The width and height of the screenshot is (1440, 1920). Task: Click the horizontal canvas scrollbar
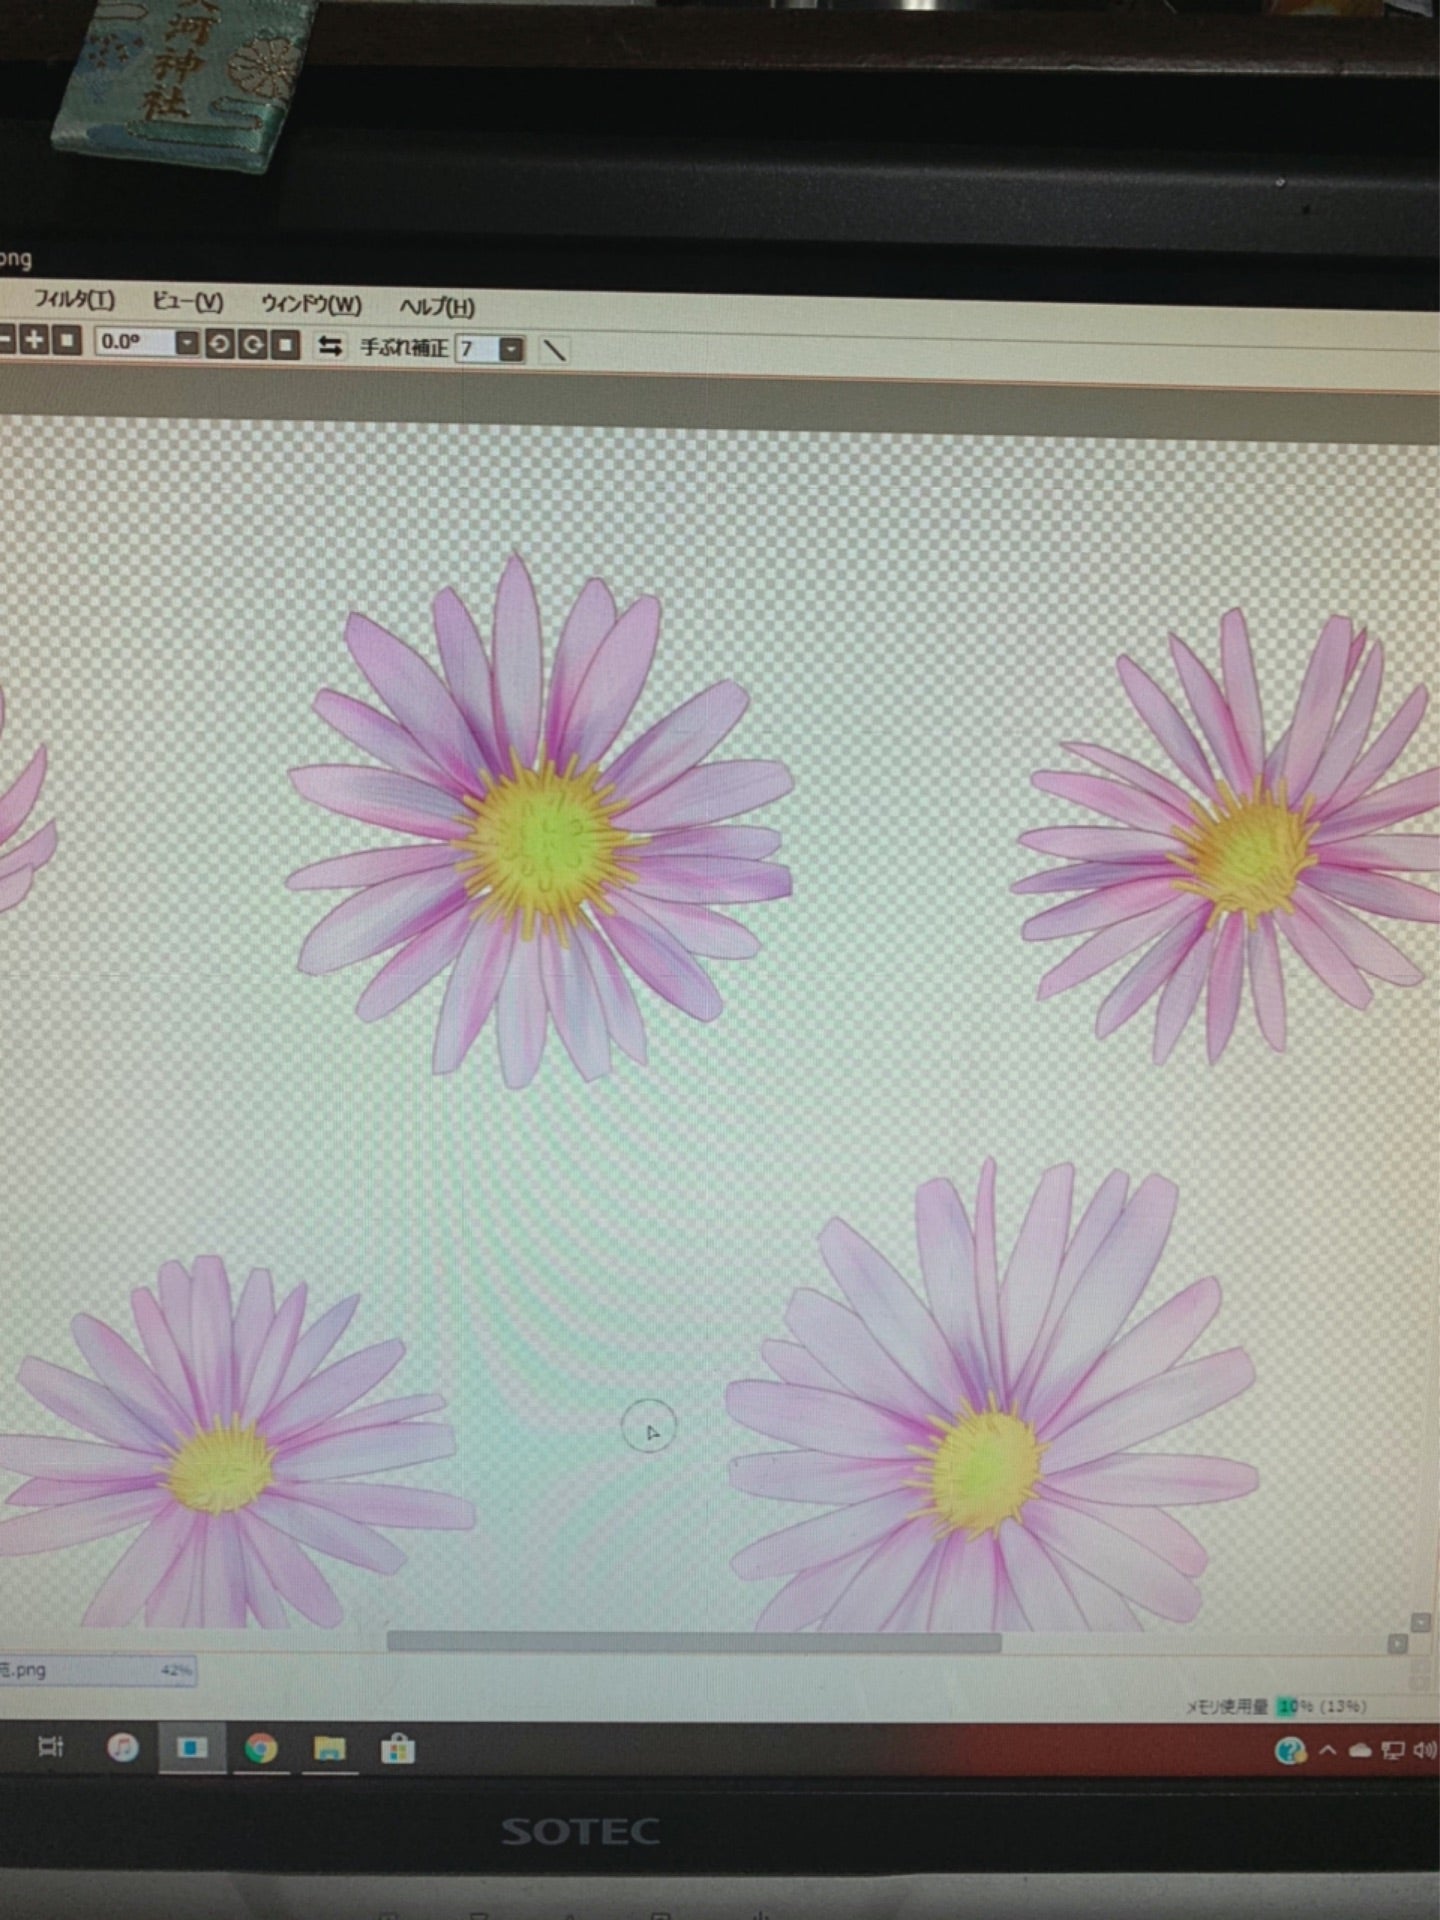tap(693, 1642)
